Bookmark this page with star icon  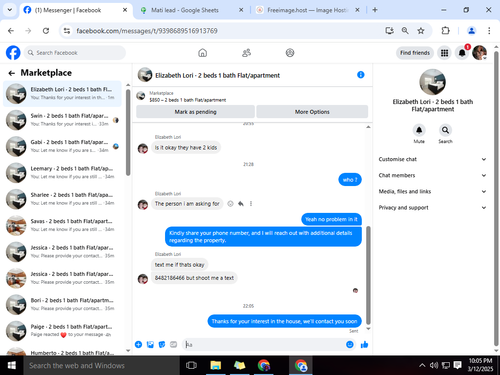click(421, 31)
